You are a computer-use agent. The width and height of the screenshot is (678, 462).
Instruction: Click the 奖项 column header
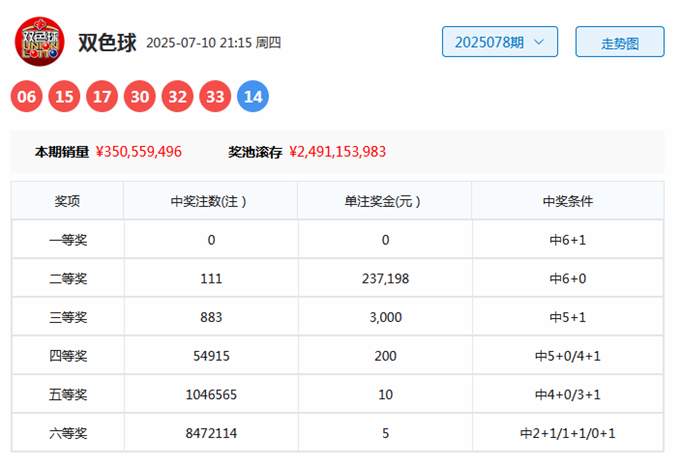click(x=67, y=201)
